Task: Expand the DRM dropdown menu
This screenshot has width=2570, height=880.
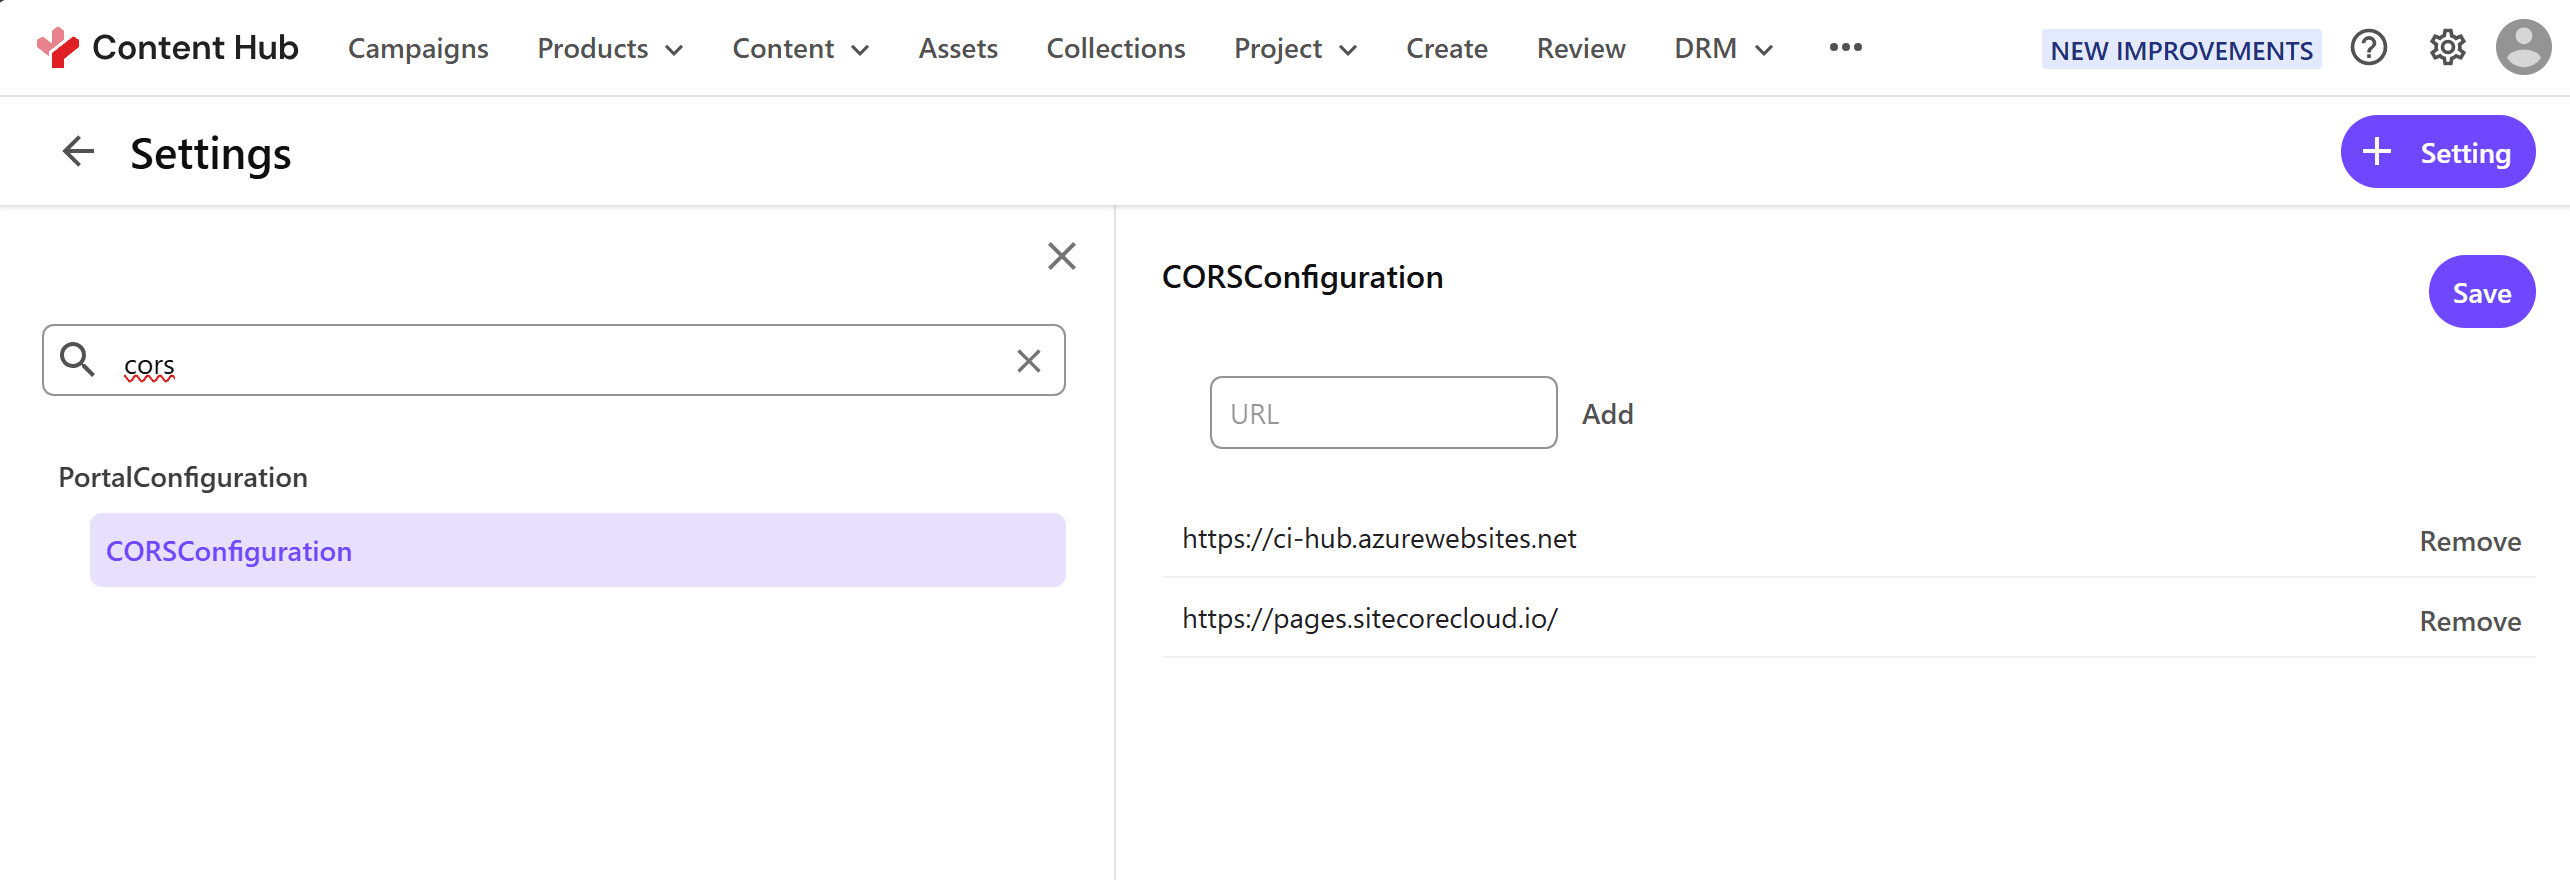Action: point(1723,49)
